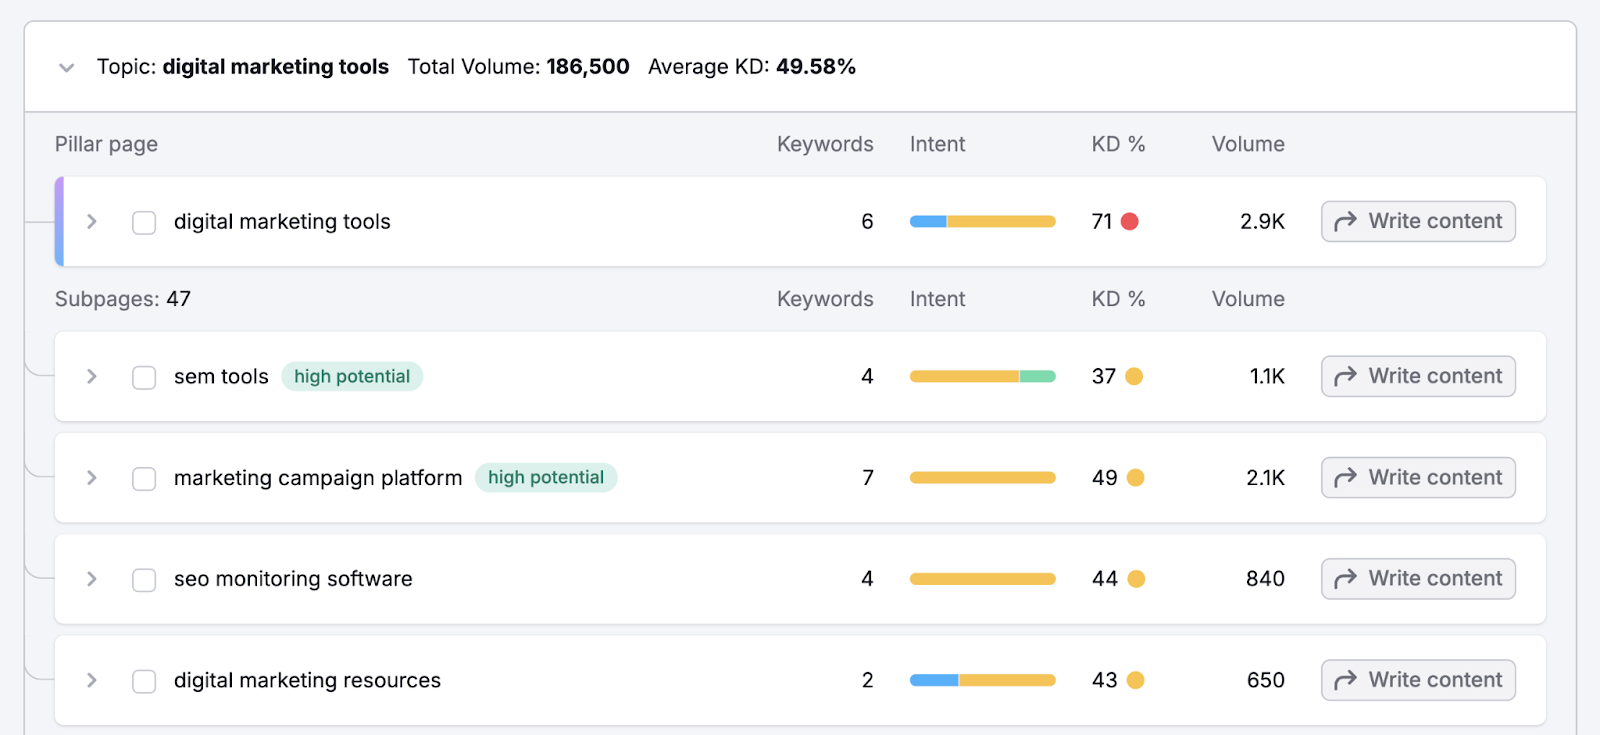Click the Pillar page column header
The height and width of the screenshot is (735, 1600).
pos(106,144)
